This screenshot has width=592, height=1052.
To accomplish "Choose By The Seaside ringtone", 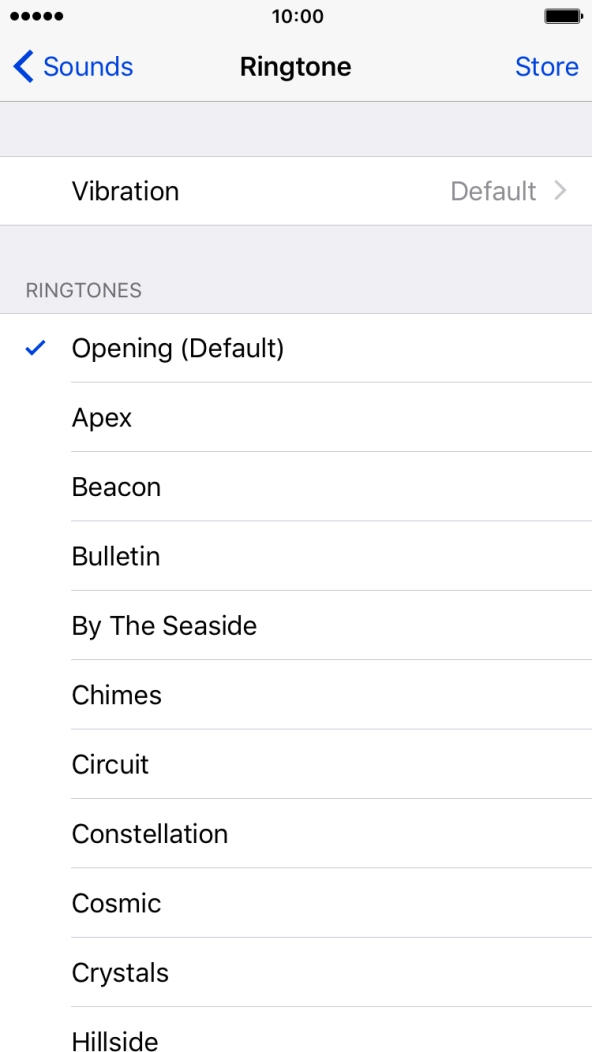I will tap(164, 625).
